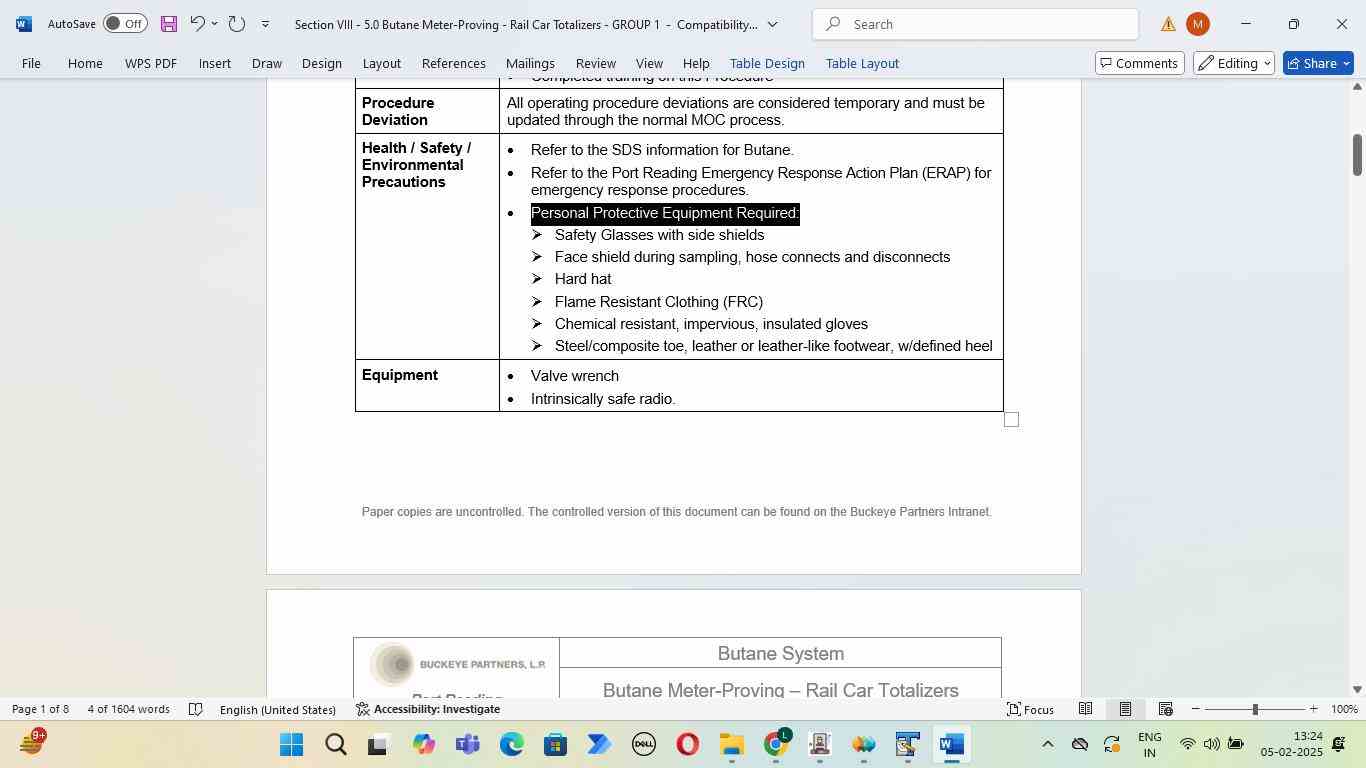This screenshot has width=1366, height=768.
Task: Open the ENG IN language indicator
Action: point(1150,744)
